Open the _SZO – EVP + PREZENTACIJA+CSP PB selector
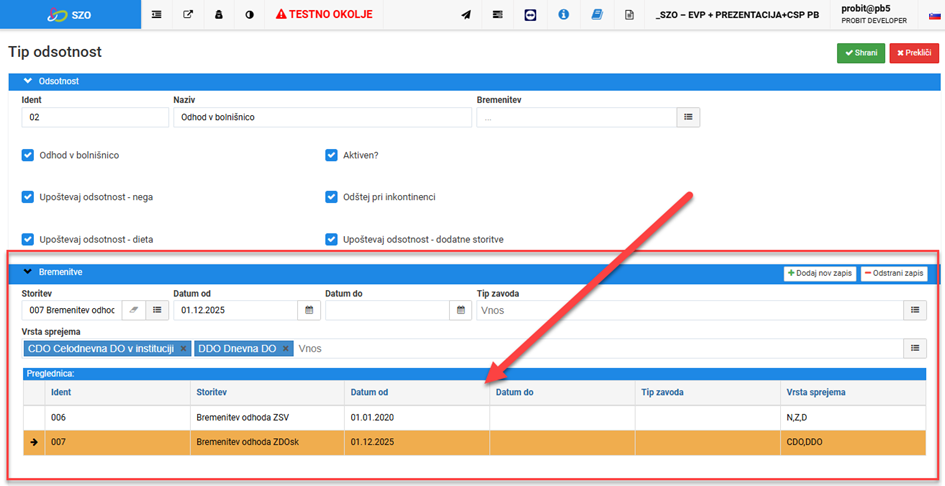 click(x=736, y=15)
